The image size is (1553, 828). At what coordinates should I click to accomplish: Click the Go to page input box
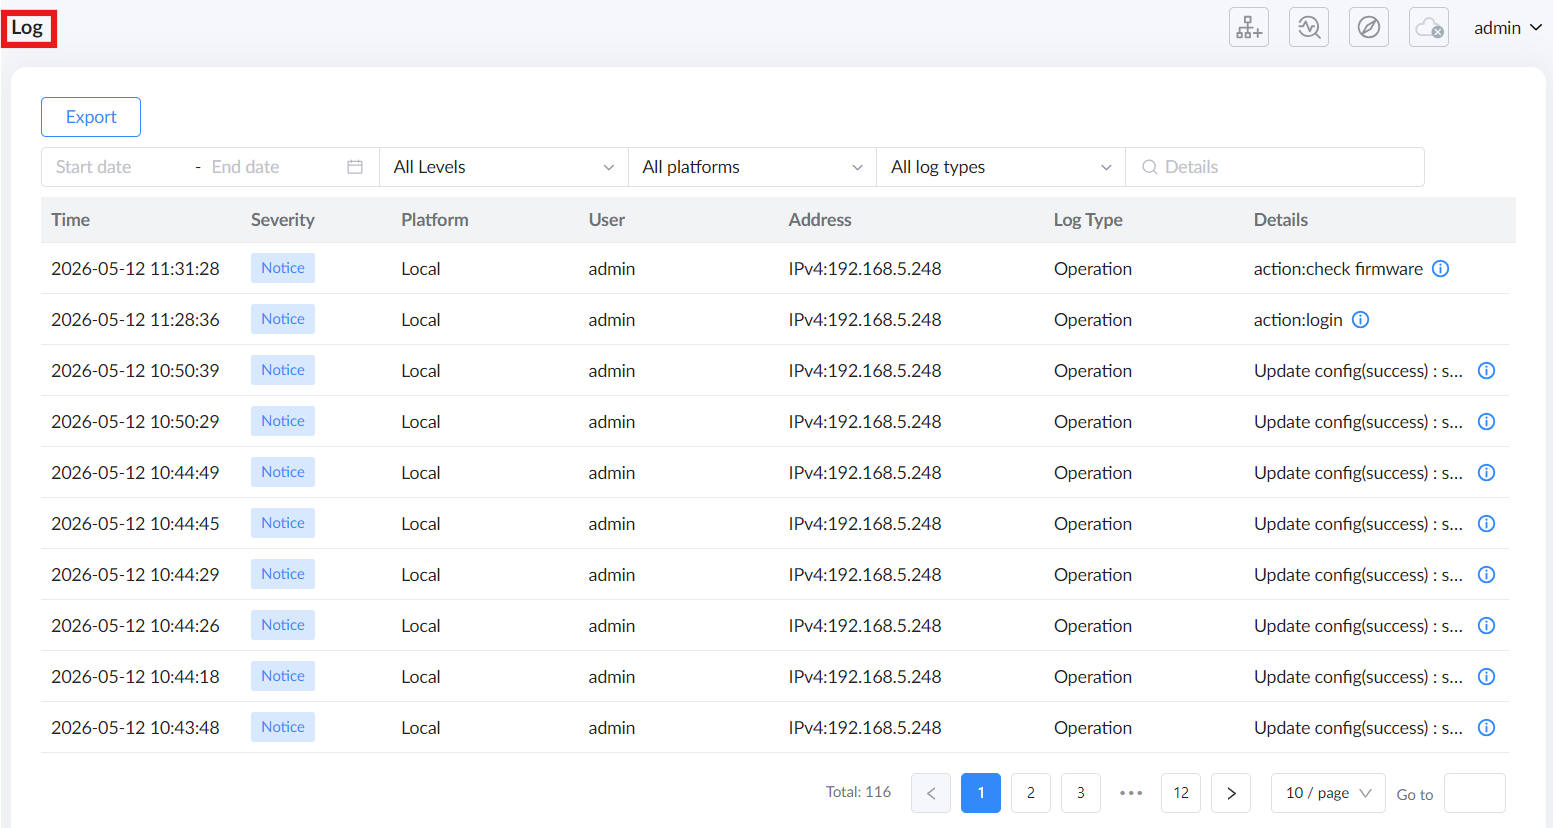(x=1475, y=793)
